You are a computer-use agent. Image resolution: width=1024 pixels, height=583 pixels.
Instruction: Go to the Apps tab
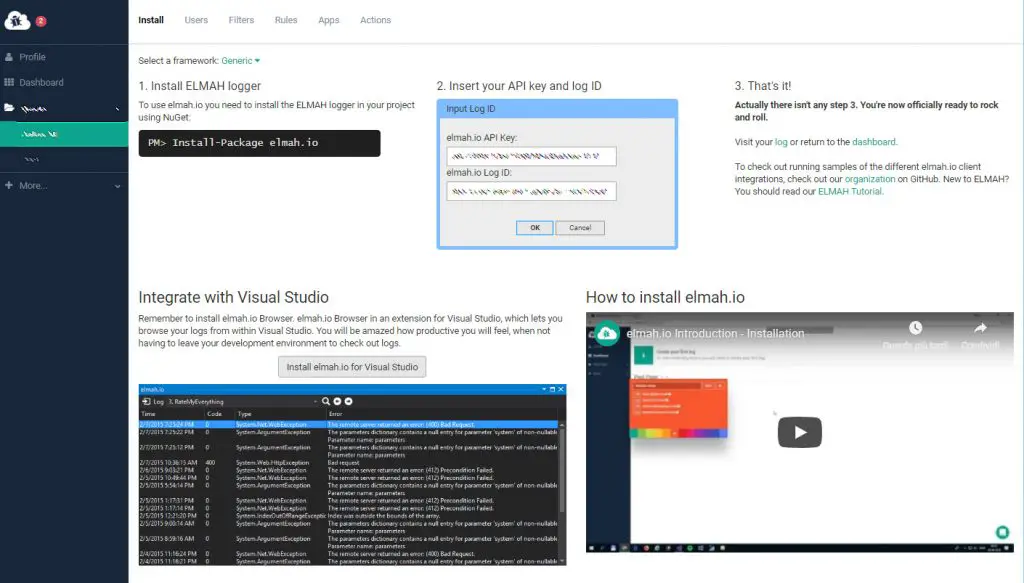coord(328,20)
